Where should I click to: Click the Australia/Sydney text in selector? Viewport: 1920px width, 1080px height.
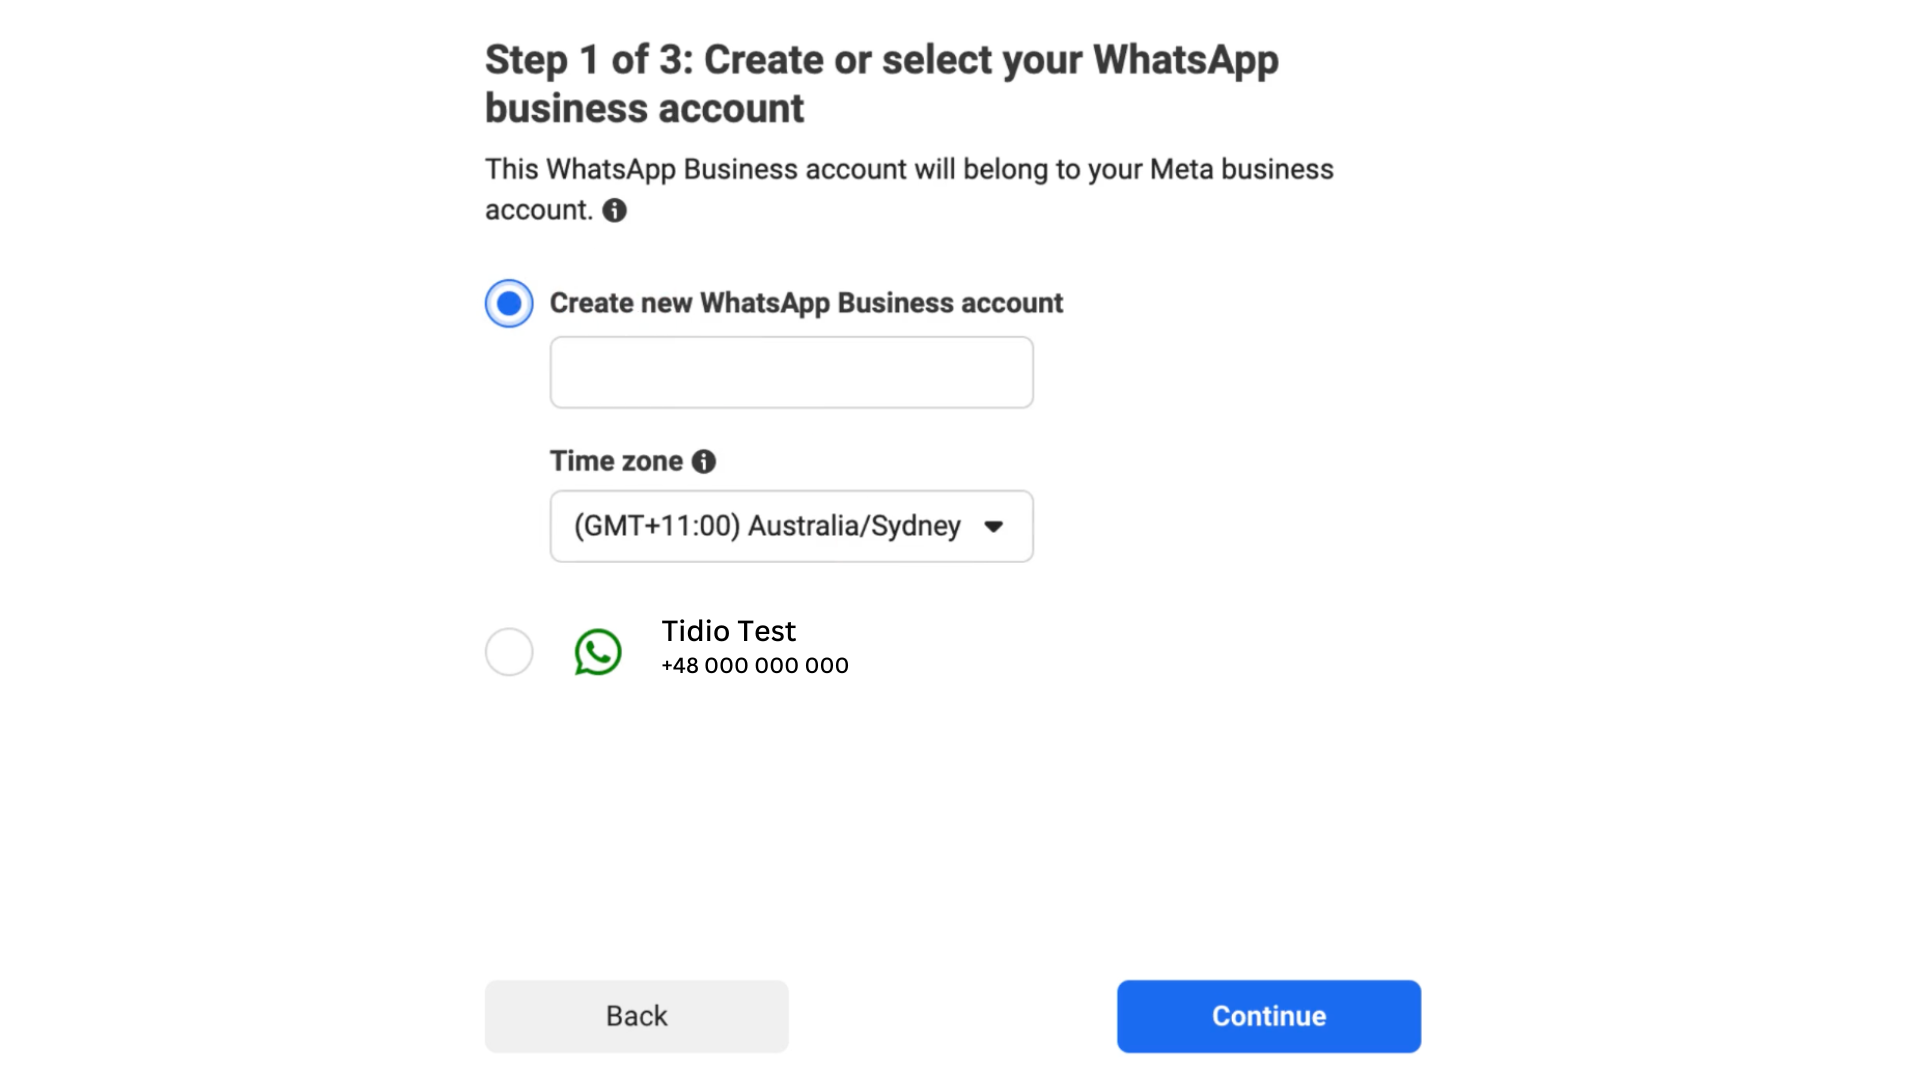(x=854, y=526)
